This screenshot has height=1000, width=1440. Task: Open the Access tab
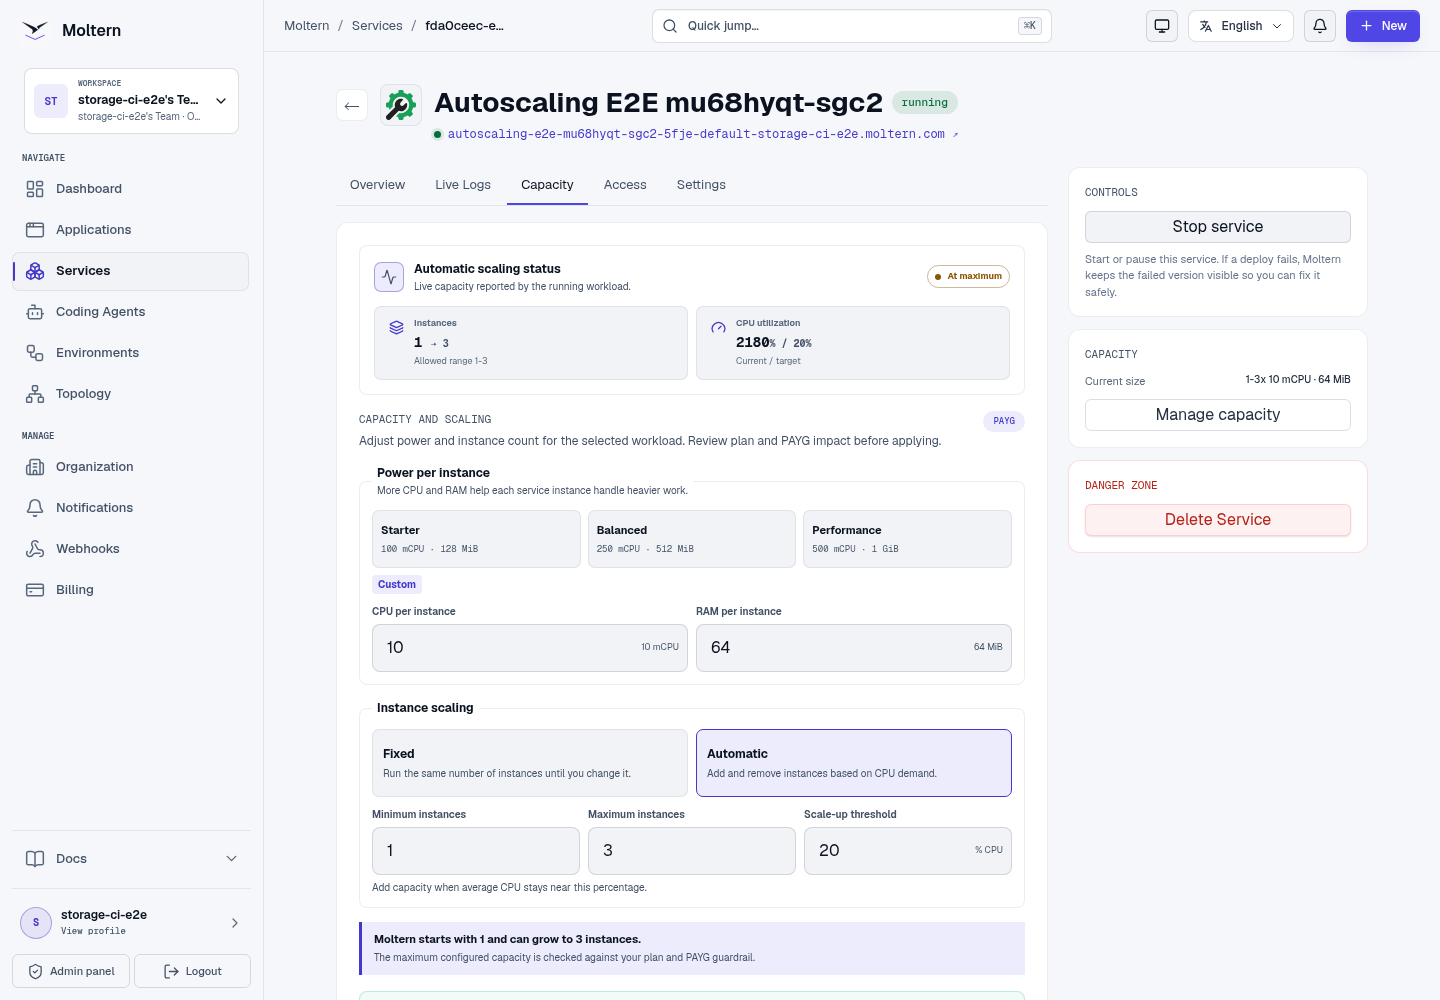coord(625,185)
